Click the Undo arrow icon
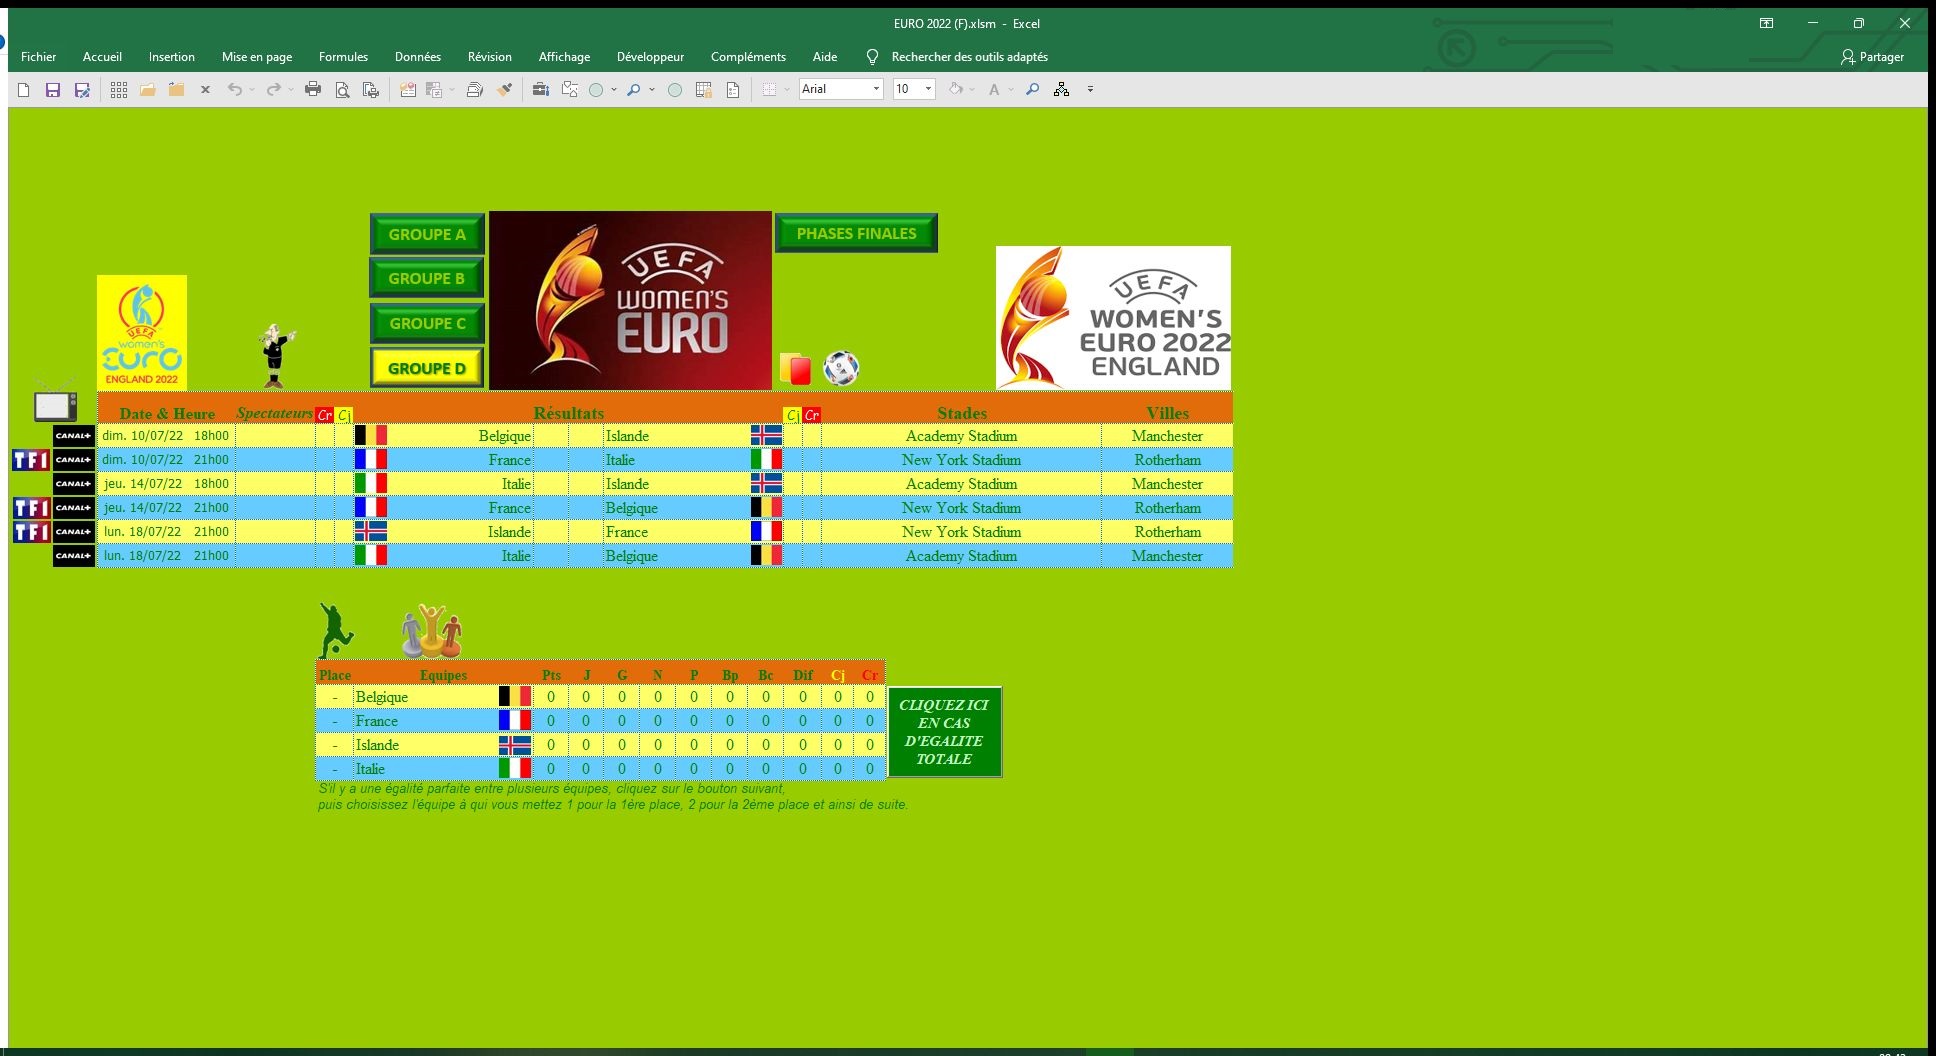The height and width of the screenshot is (1056, 1936). pyautogui.click(x=234, y=90)
